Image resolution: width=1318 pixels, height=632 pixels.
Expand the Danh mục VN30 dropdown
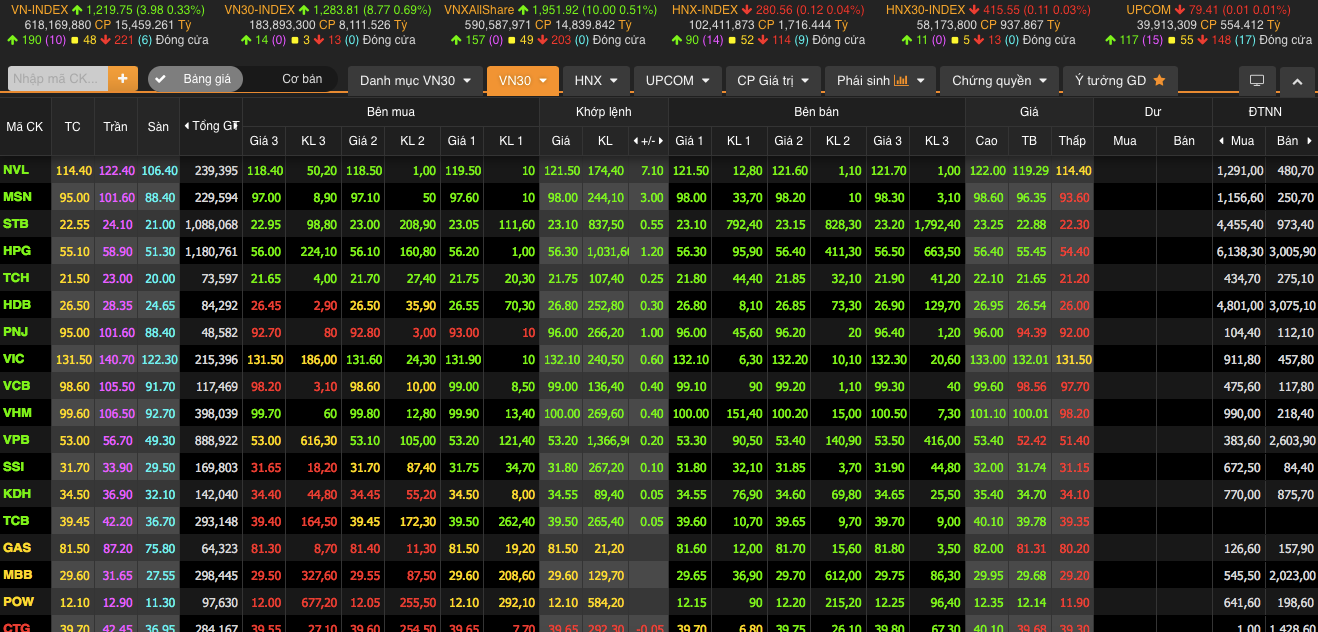click(x=413, y=81)
